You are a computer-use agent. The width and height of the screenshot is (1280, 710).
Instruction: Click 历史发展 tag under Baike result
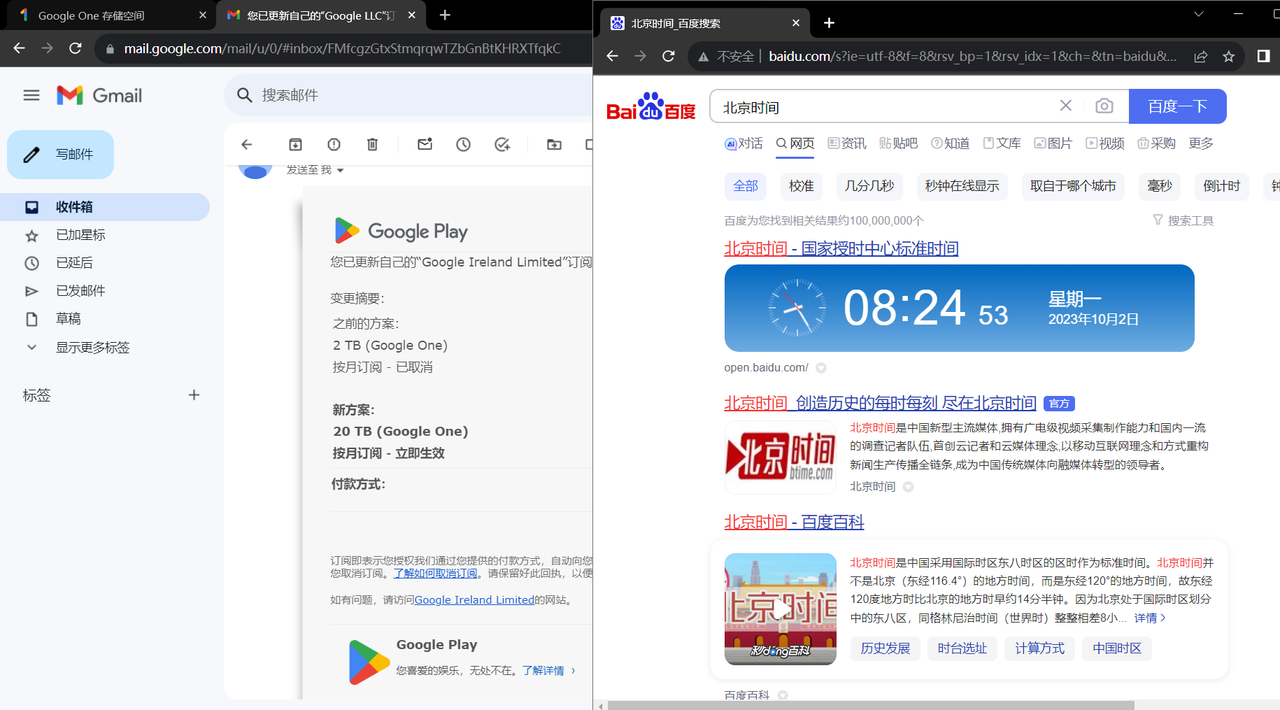point(885,648)
